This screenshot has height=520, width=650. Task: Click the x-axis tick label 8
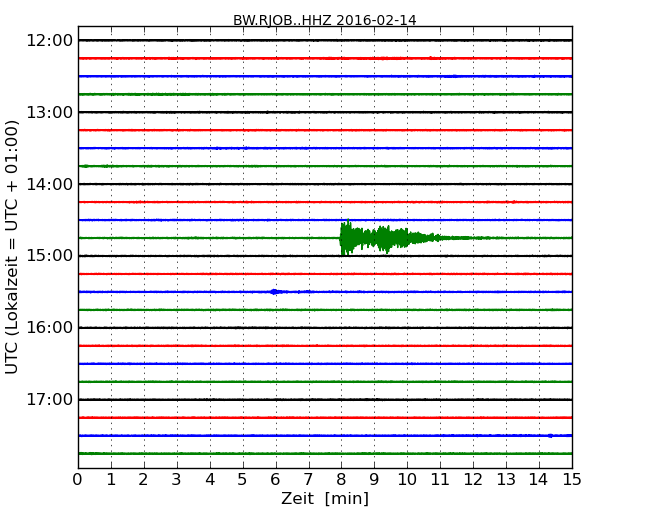(341, 480)
